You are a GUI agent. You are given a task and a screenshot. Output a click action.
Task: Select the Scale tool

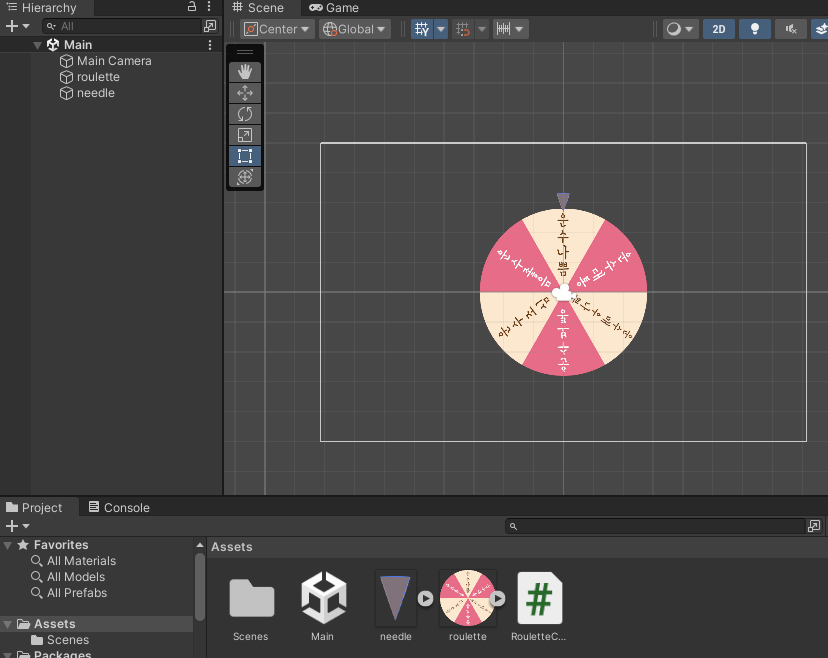tap(244, 135)
